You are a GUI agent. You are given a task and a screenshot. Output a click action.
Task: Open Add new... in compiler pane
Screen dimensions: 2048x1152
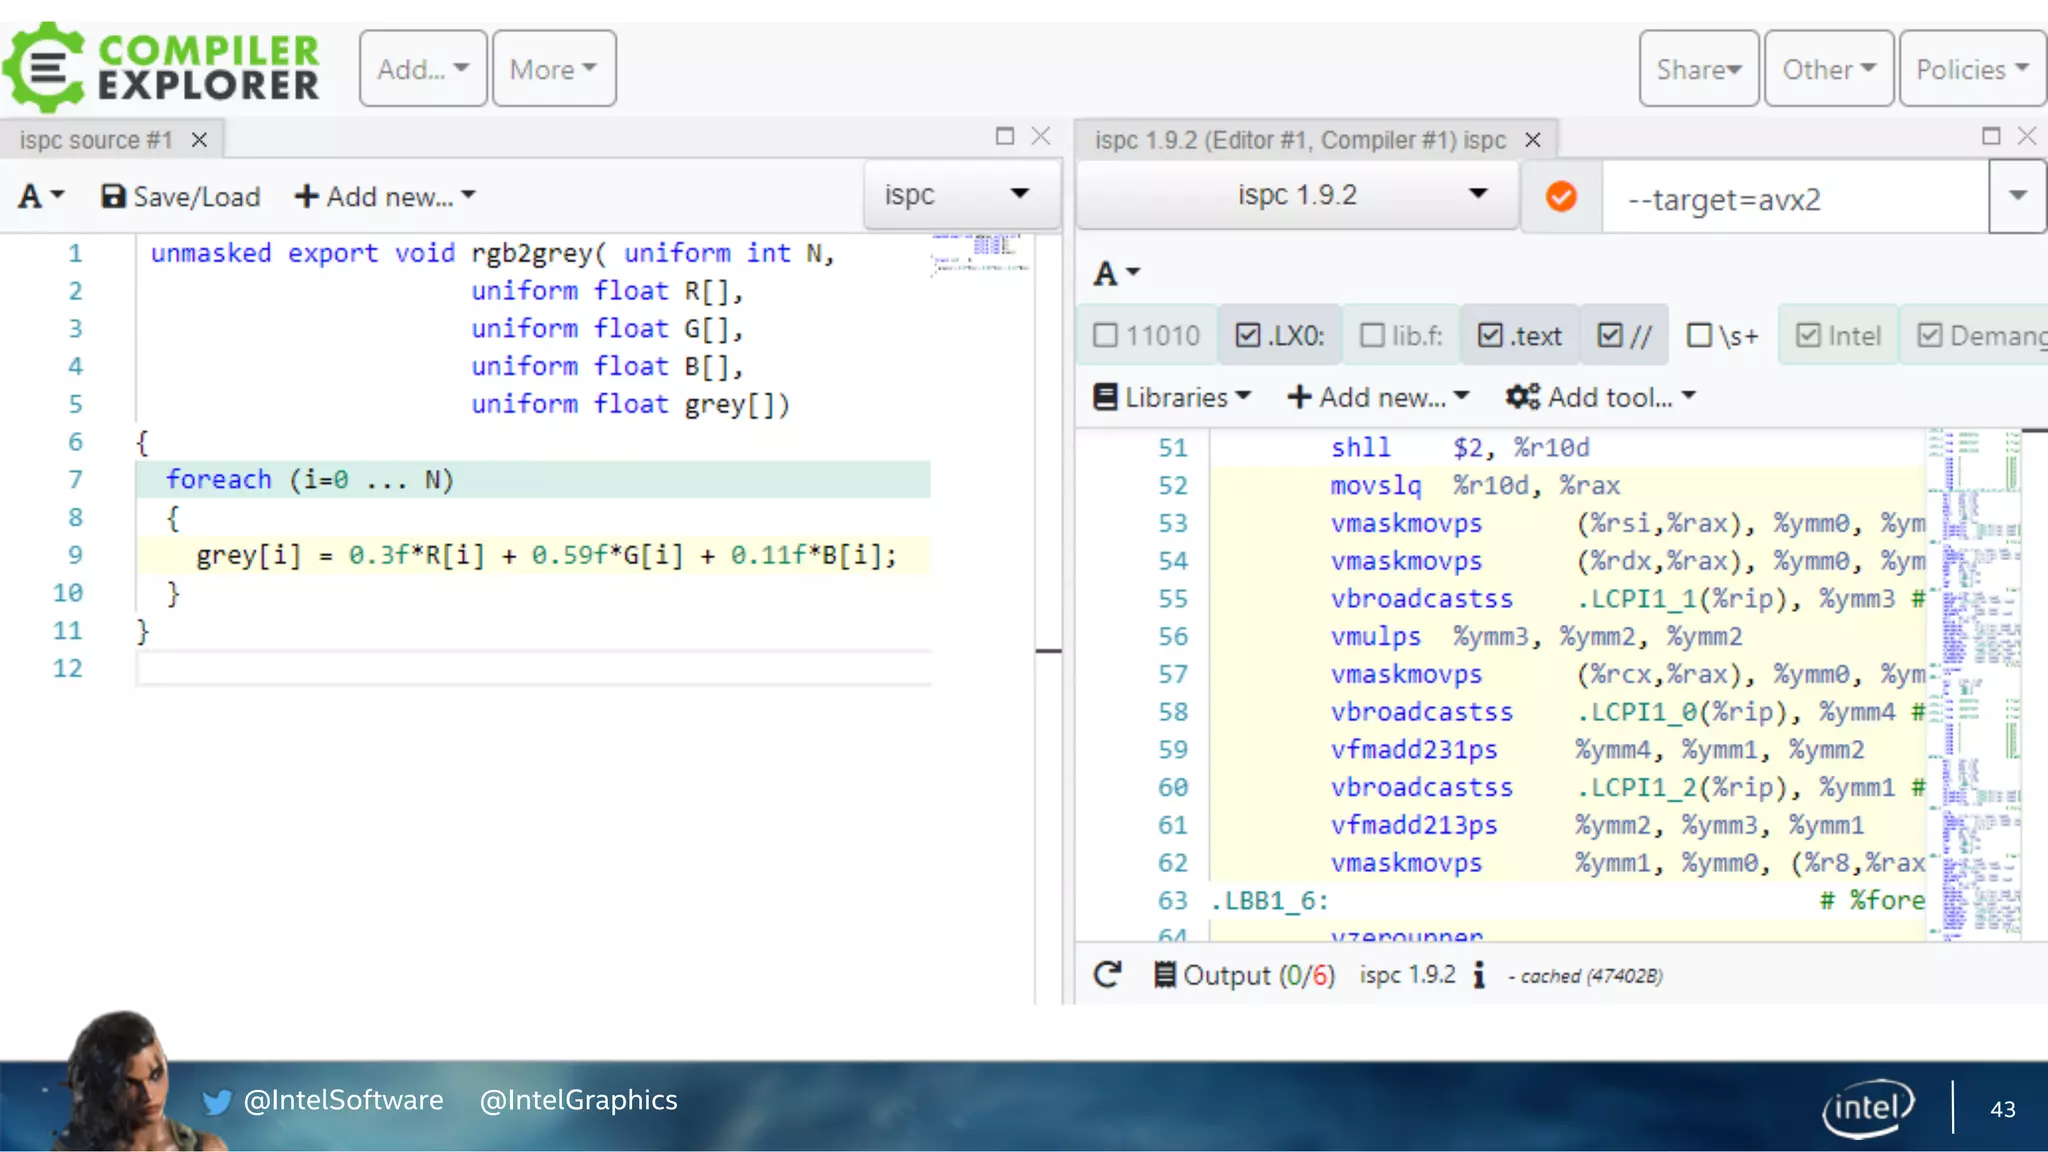click(1378, 397)
